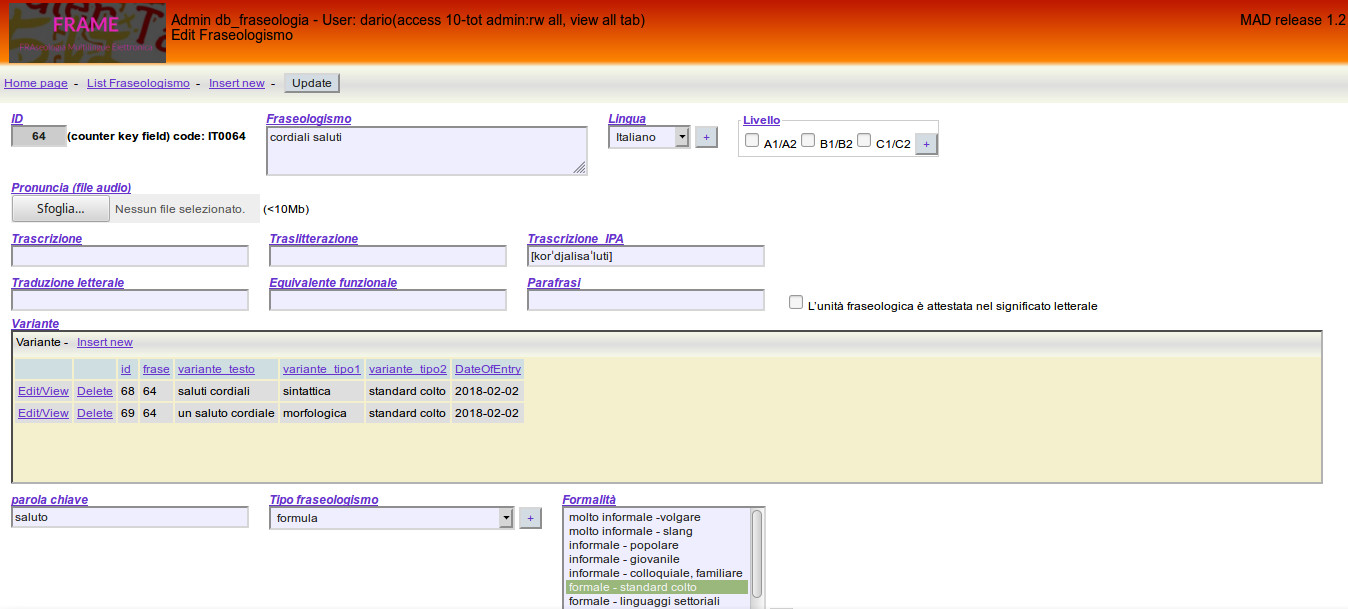The width and height of the screenshot is (1348, 609).
Task: Expand the Tipo fraseologismo dropdown
Action: pos(391,518)
